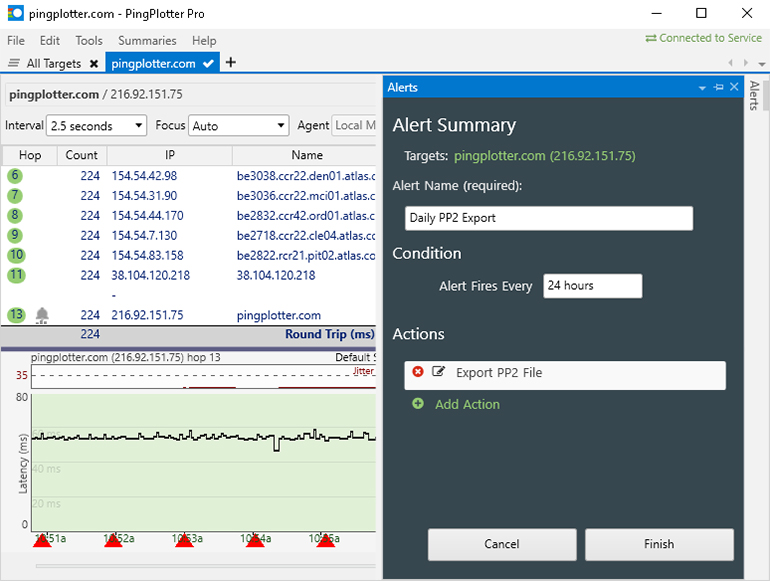Click the red marker at 10:54a

[255, 541]
